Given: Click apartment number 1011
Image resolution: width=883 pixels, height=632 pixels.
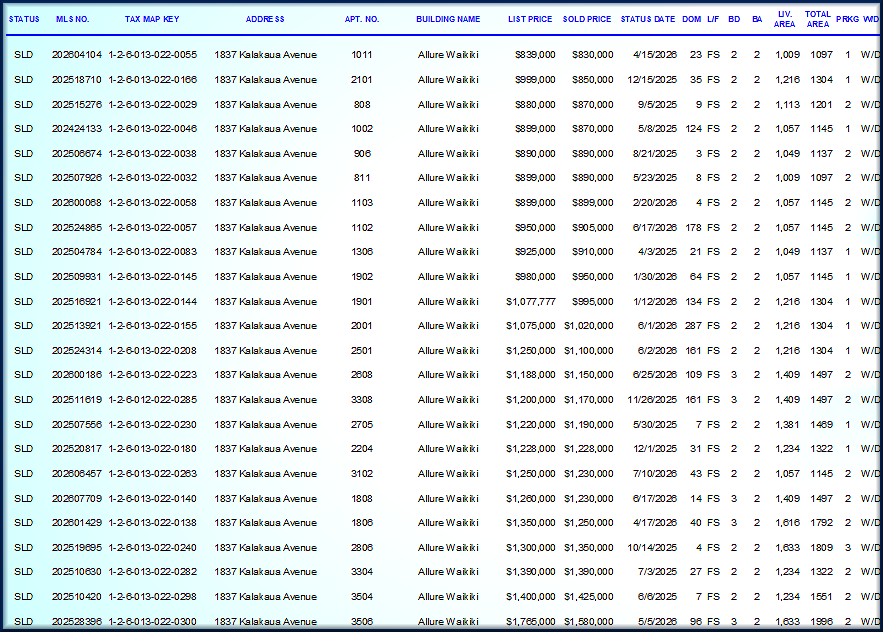Looking at the screenshot, I should click(x=362, y=55).
